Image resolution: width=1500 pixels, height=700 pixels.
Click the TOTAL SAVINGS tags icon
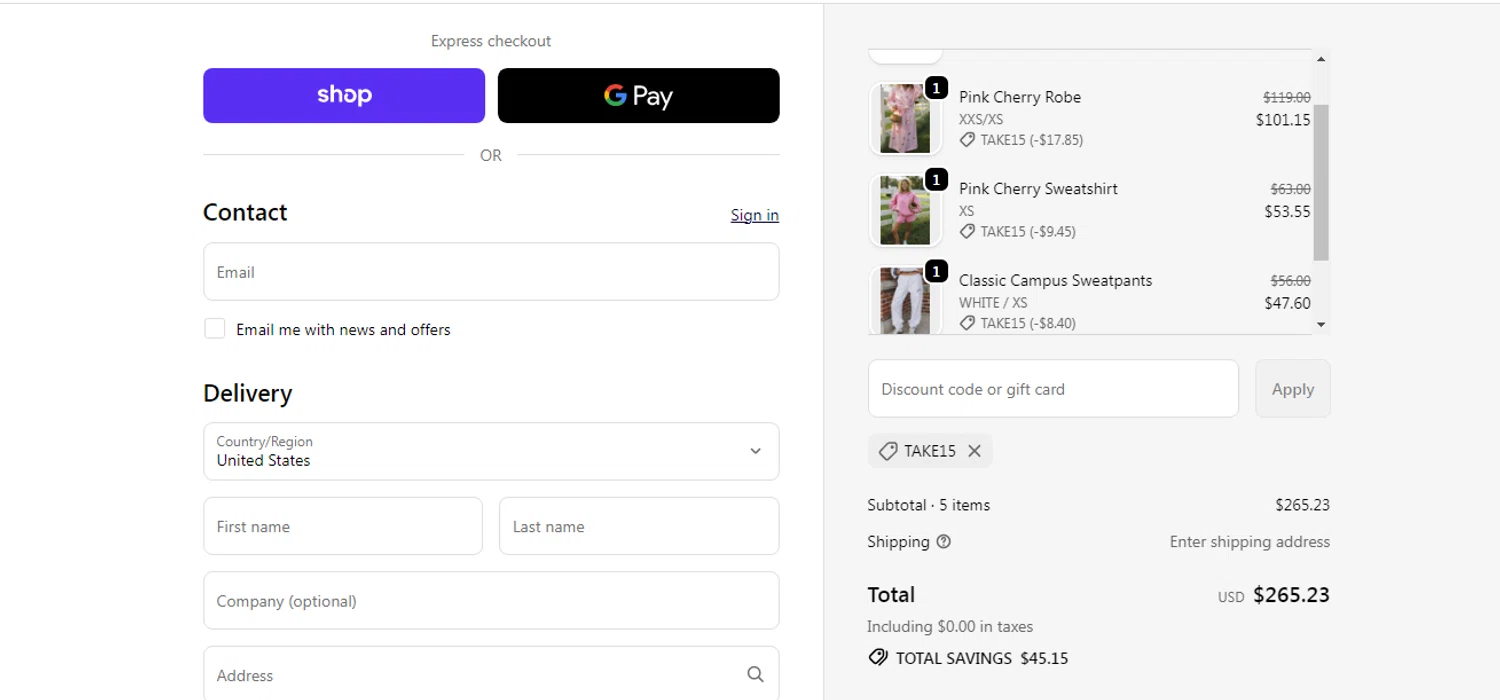(878, 658)
